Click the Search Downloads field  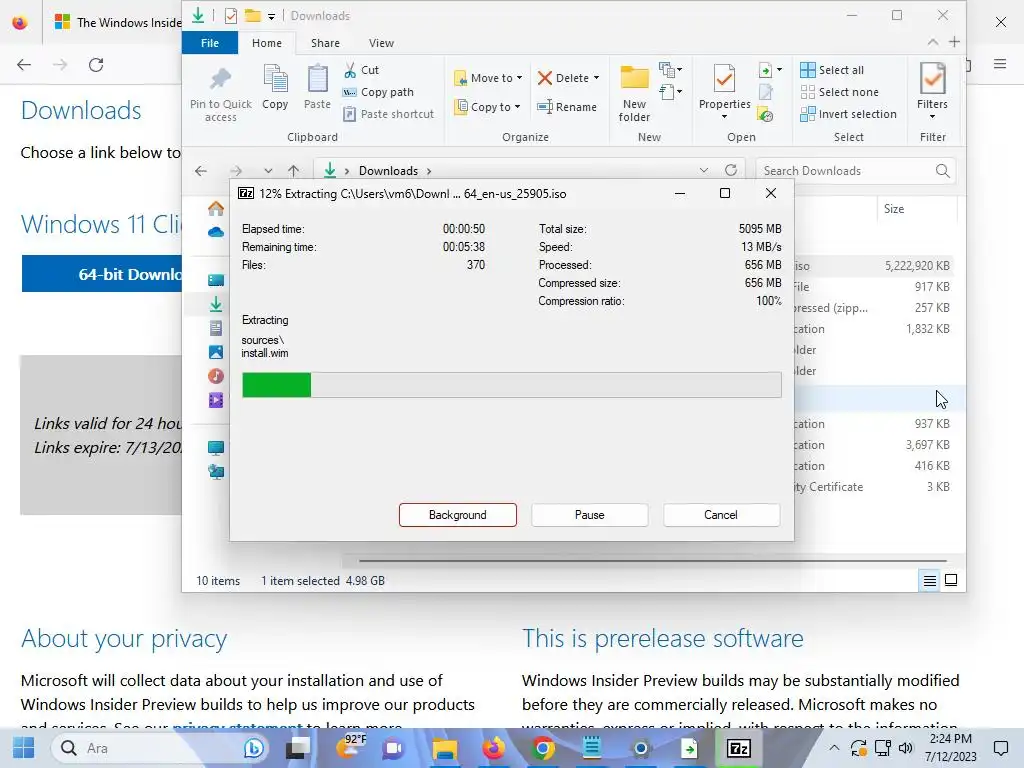pyautogui.click(x=856, y=170)
